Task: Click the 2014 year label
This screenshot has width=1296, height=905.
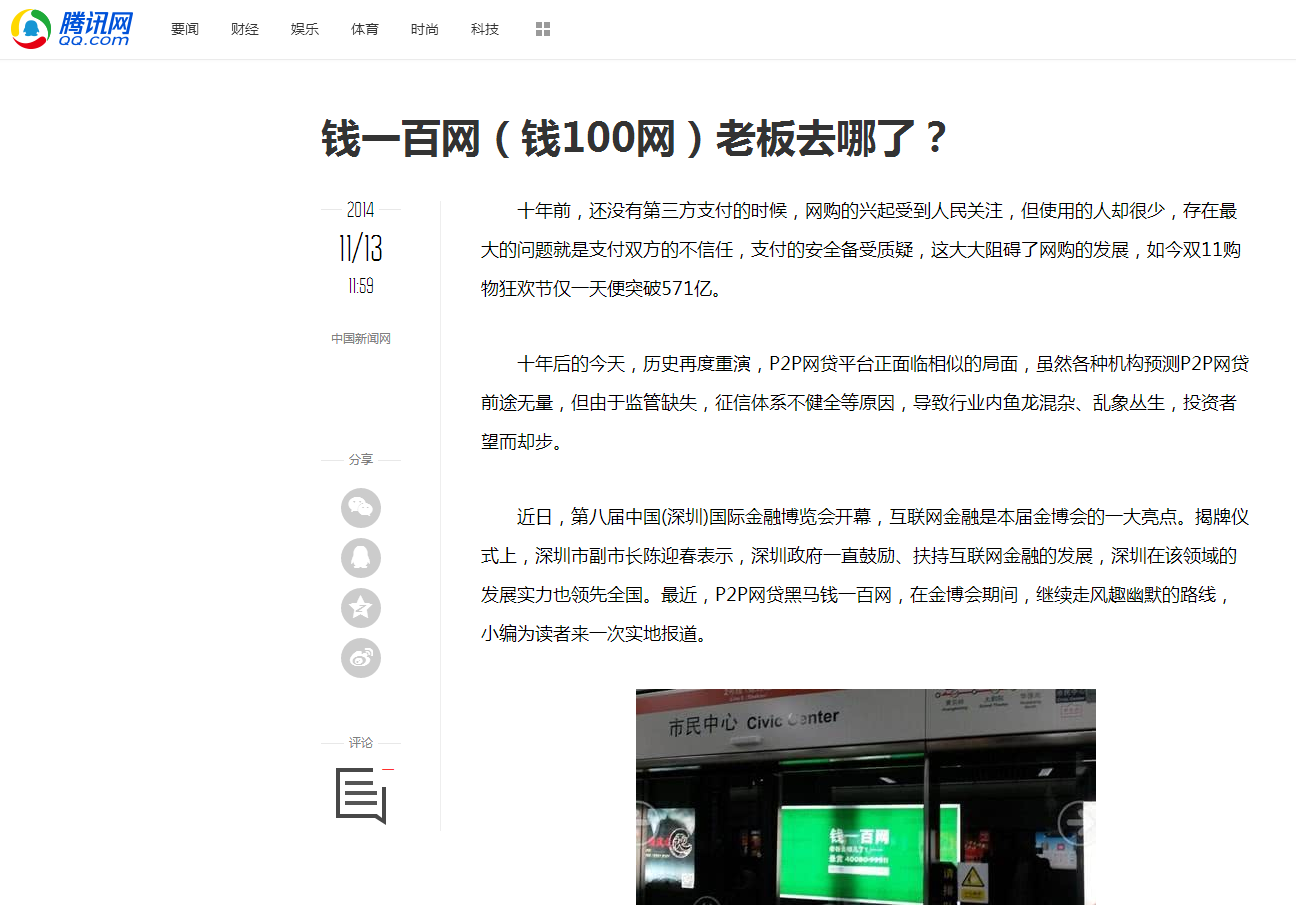Action: pos(361,210)
